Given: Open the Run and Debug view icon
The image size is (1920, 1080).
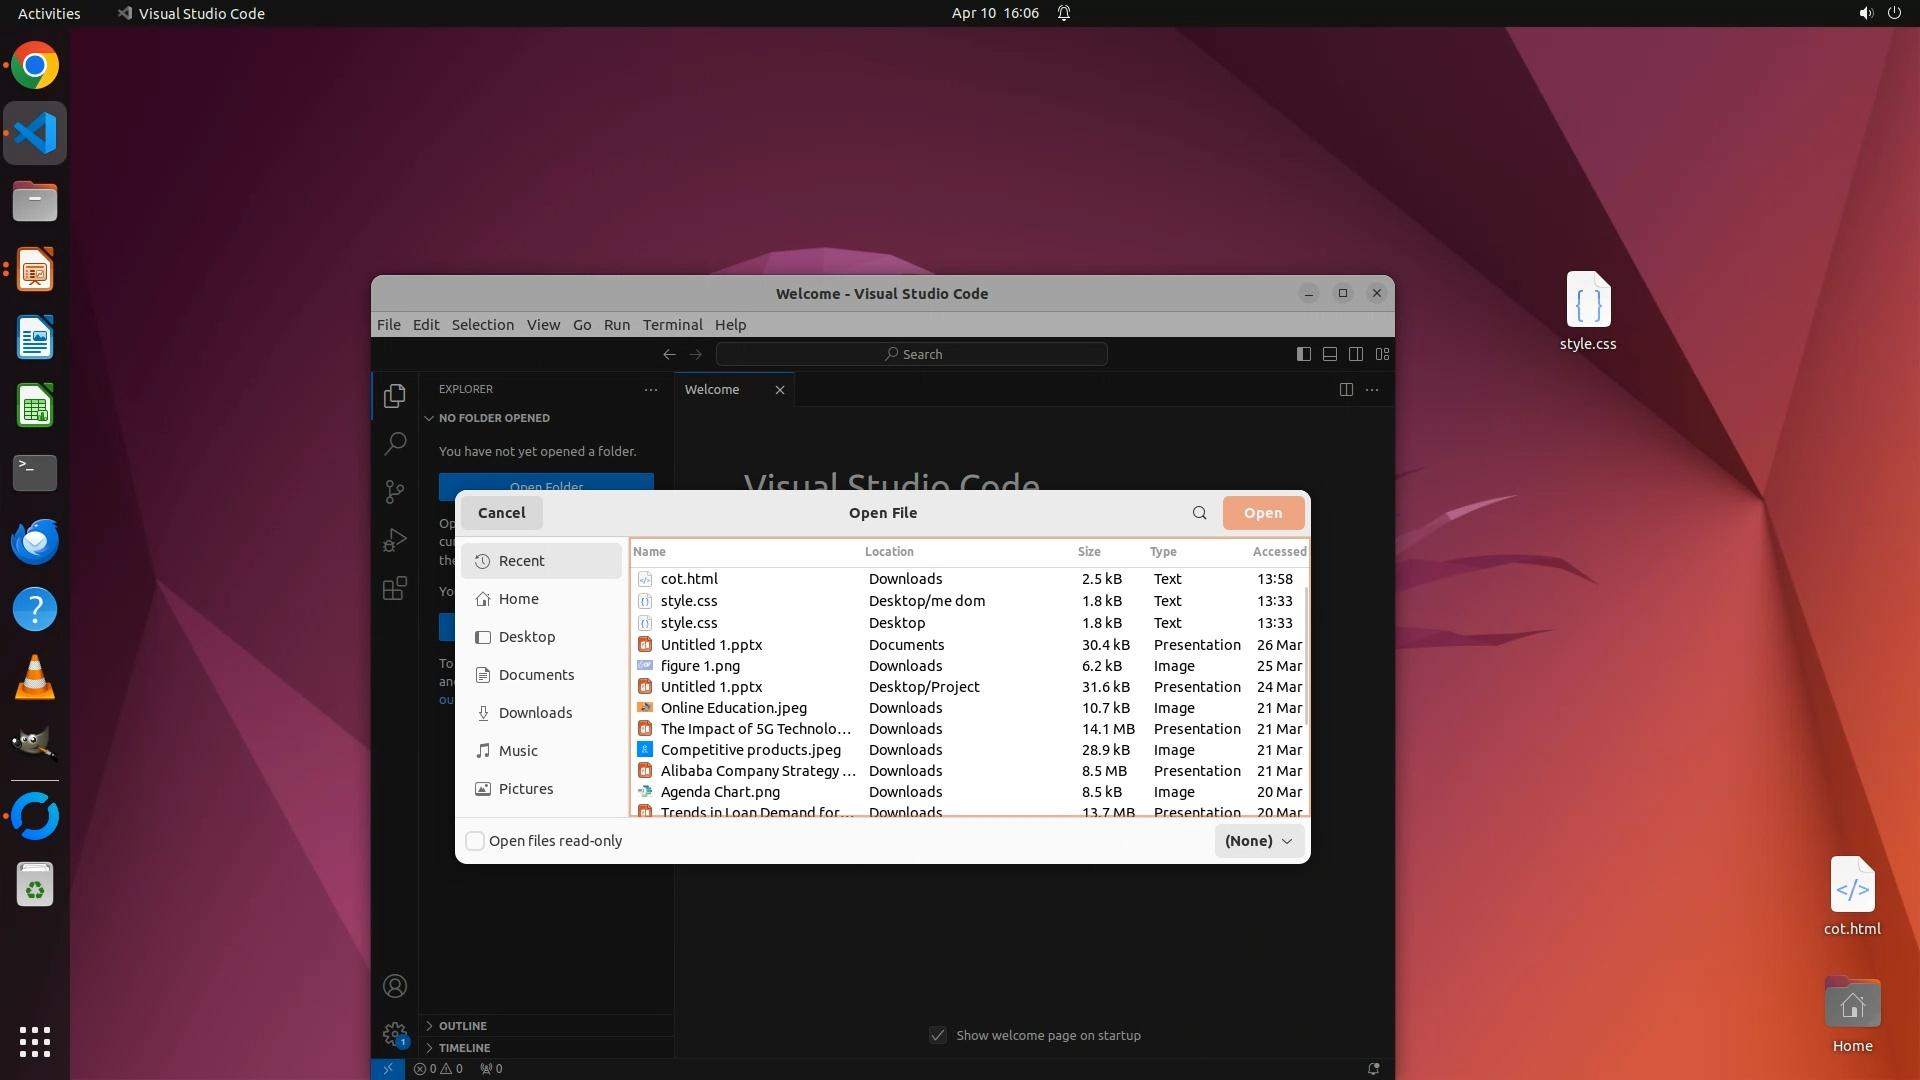Looking at the screenshot, I should (x=395, y=540).
